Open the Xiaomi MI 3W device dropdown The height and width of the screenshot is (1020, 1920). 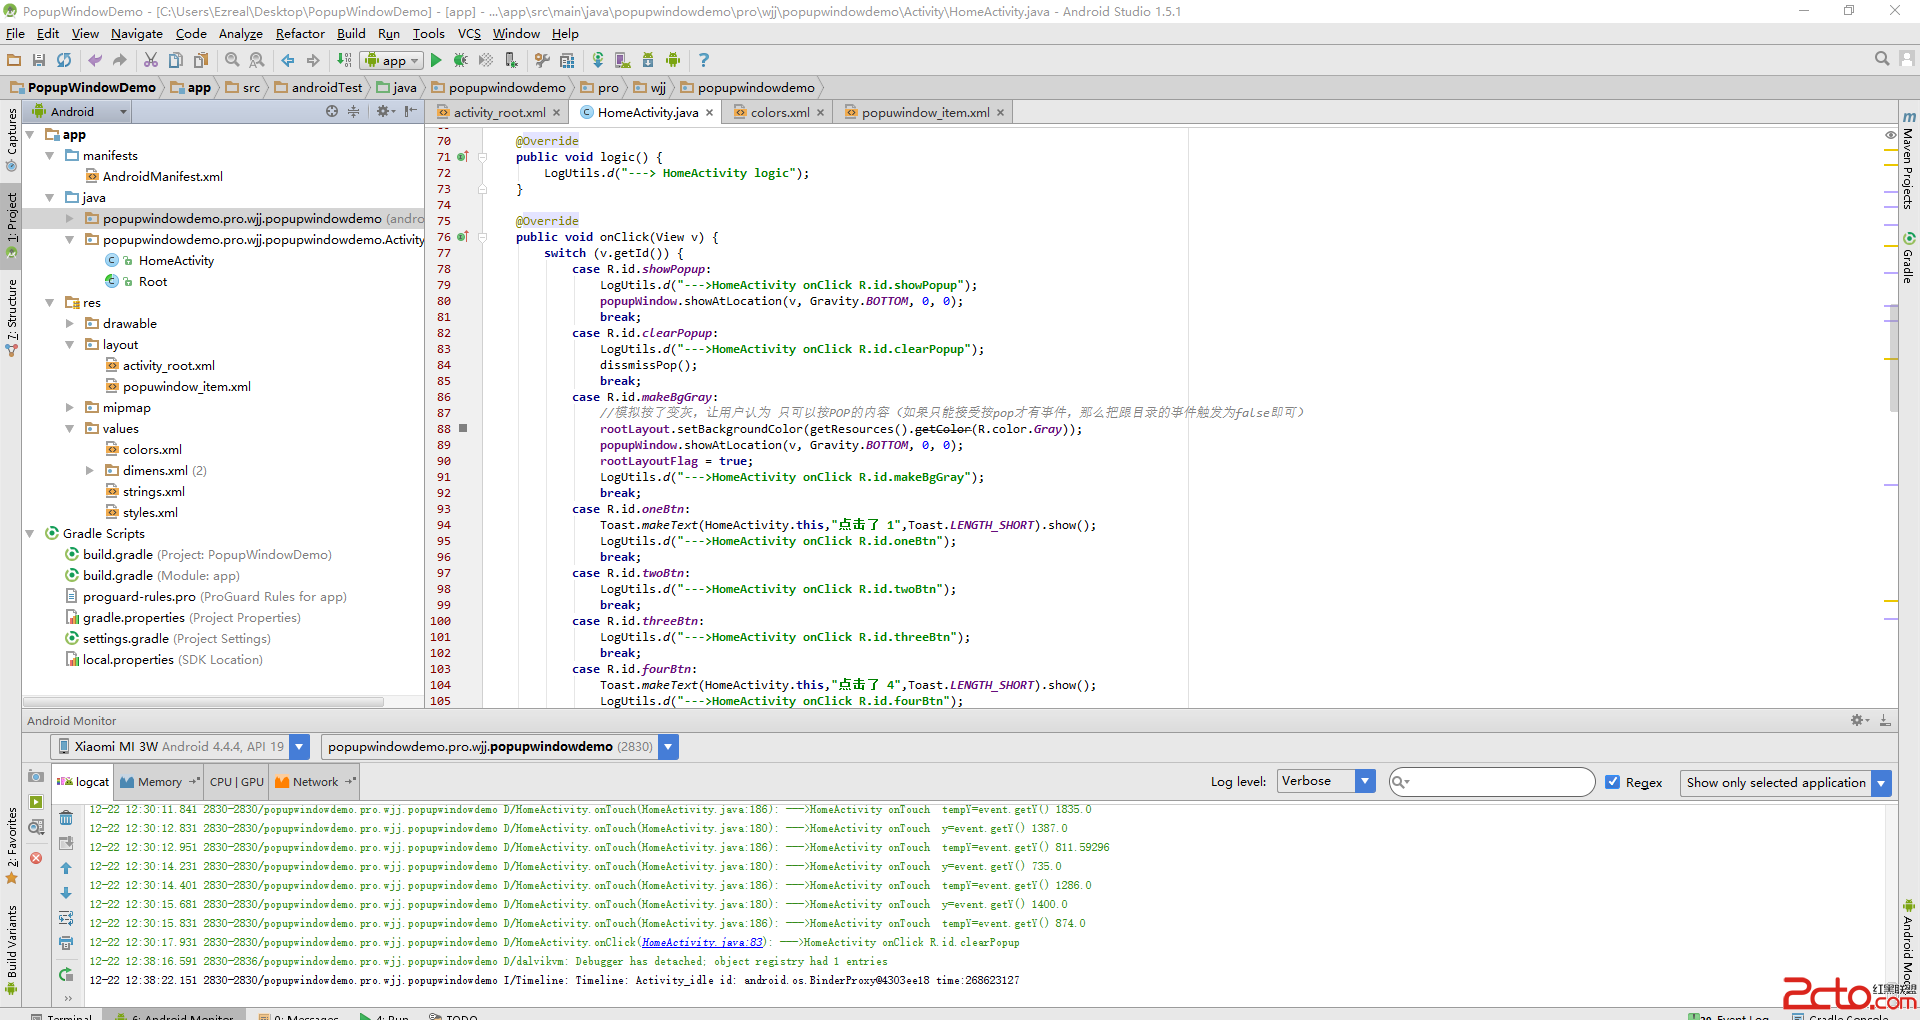click(300, 747)
